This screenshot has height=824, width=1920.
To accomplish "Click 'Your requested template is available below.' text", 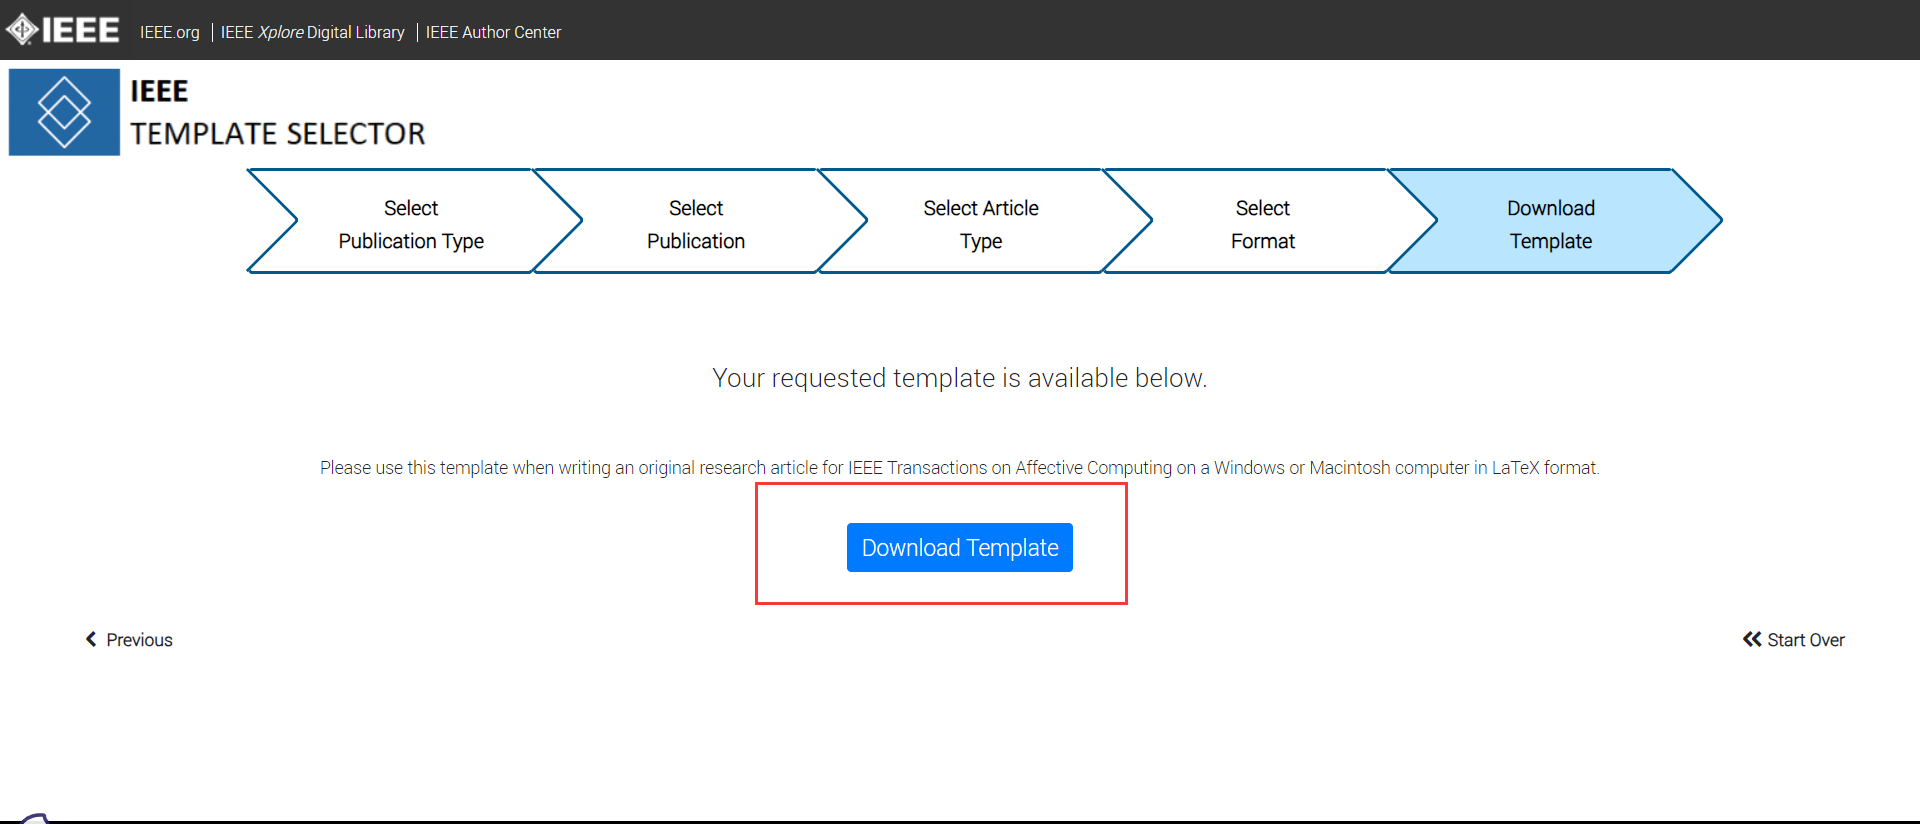I will pos(960,378).
